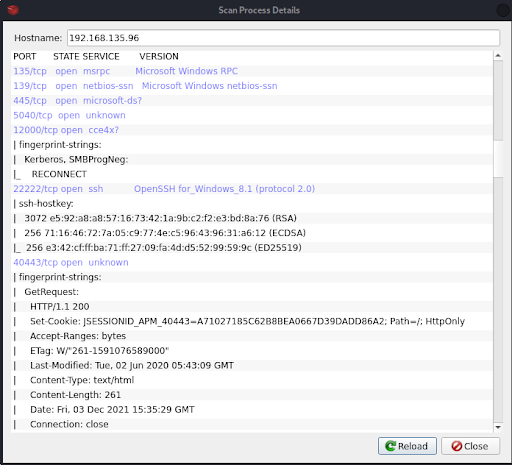Click the green reload arrow icon
The image size is (512, 465).
click(390, 446)
